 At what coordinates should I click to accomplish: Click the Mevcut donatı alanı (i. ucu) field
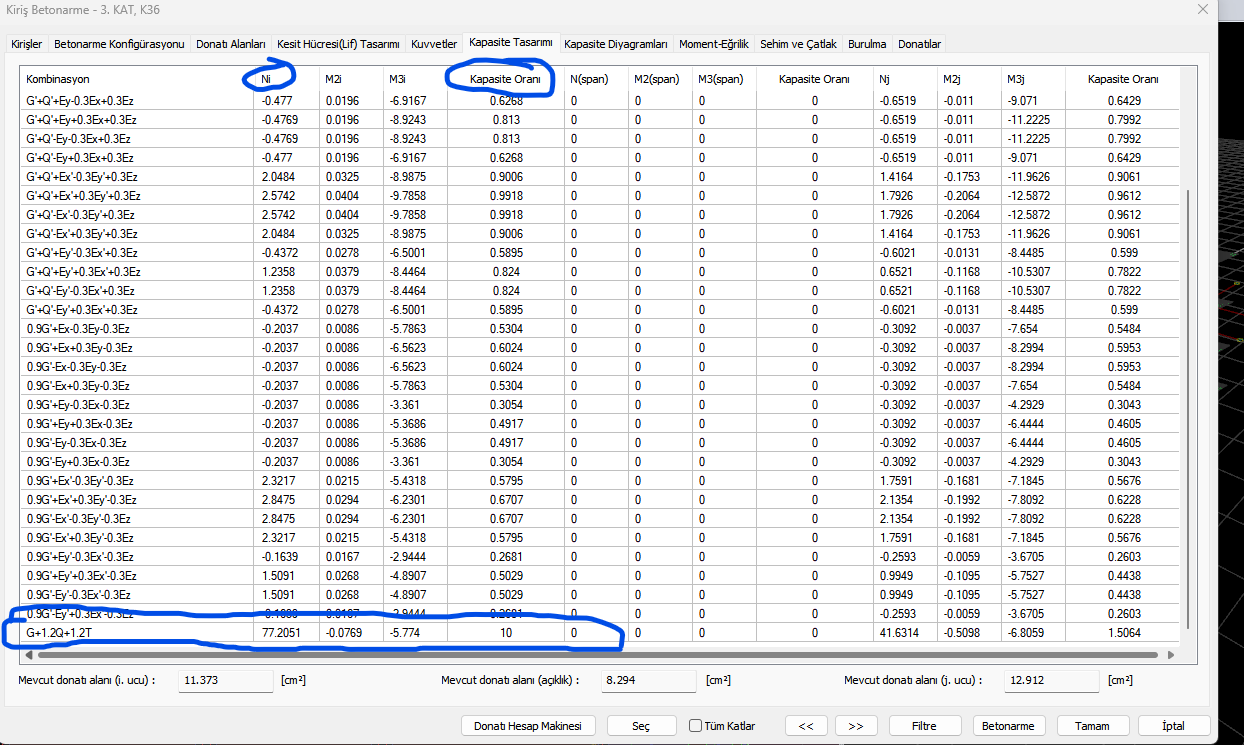tap(225, 681)
